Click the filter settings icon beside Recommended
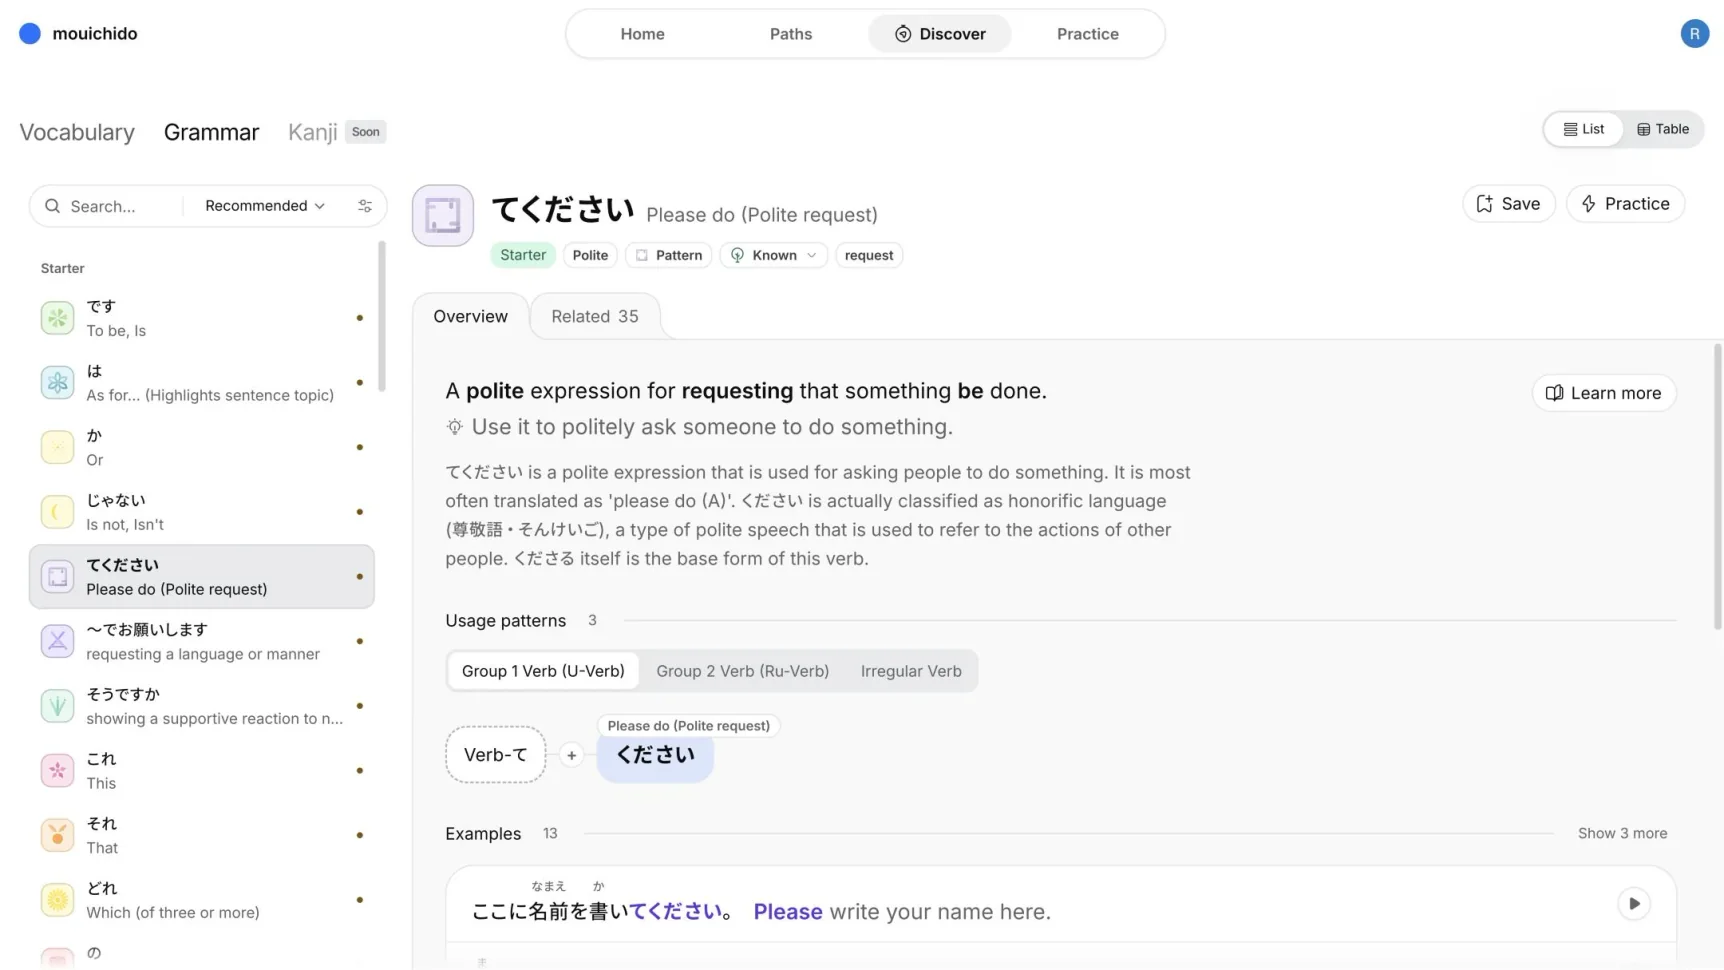Image resolution: width=1724 pixels, height=970 pixels. (365, 206)
